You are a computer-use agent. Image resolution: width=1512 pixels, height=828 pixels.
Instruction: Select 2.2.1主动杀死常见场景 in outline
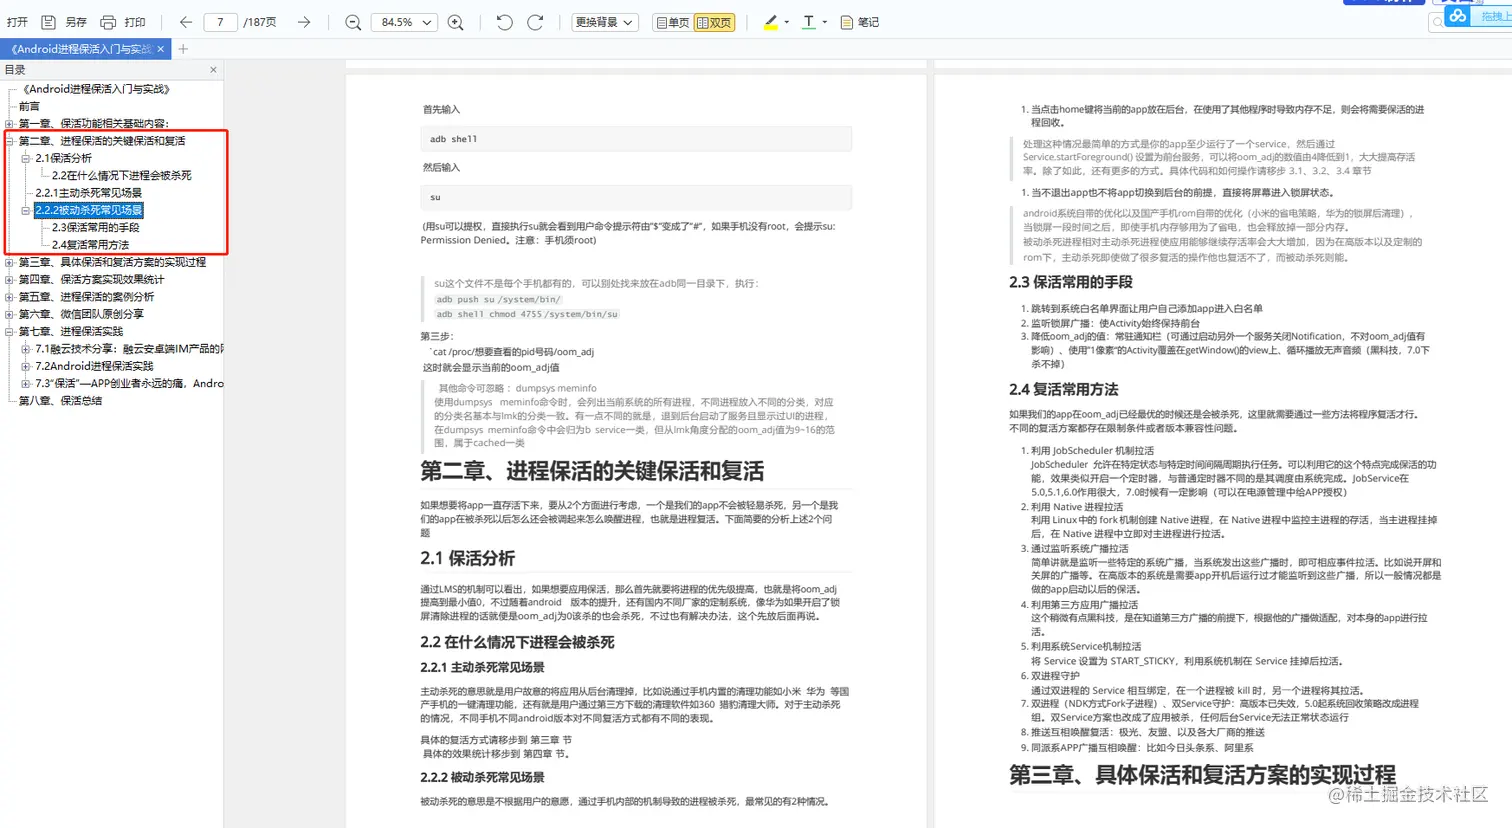pos(89,193)
